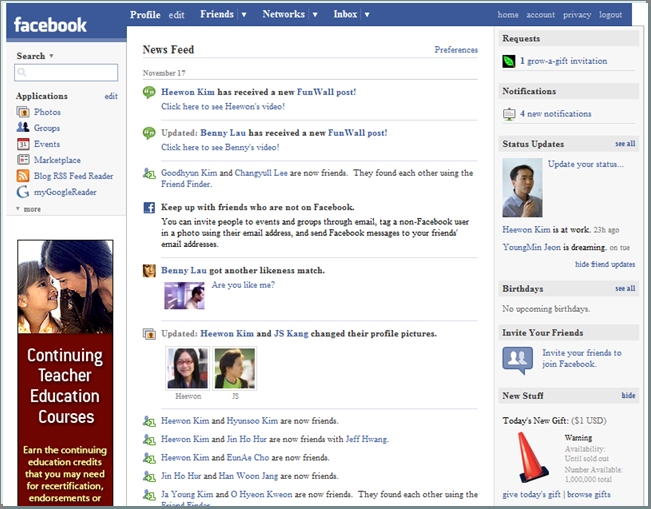Click friend icon beside Jin Ho Hur and Jeff Hwang story
This screenshot has height=509, width=651.
point(149,440)
